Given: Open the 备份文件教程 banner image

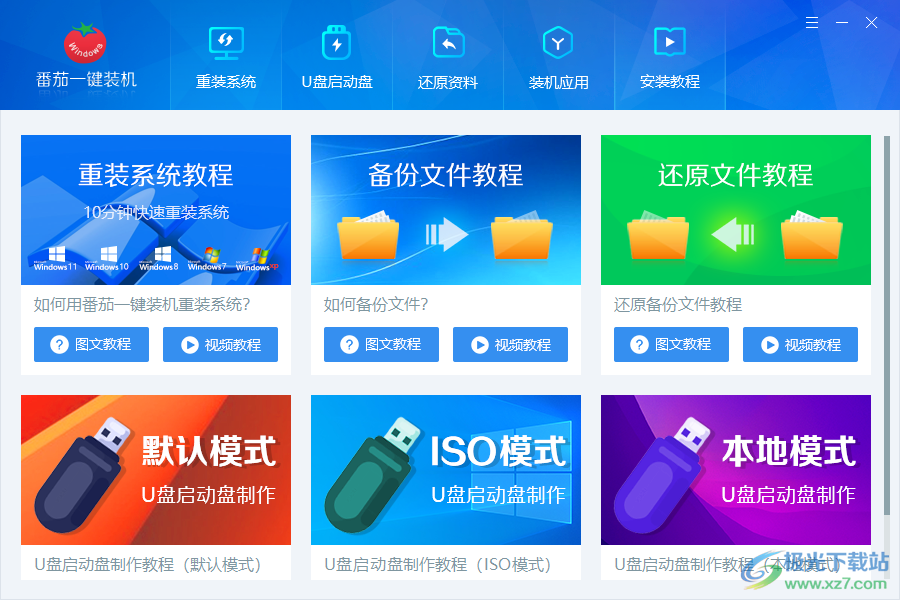Looking at the screenshot, I should tap(446, 210).
